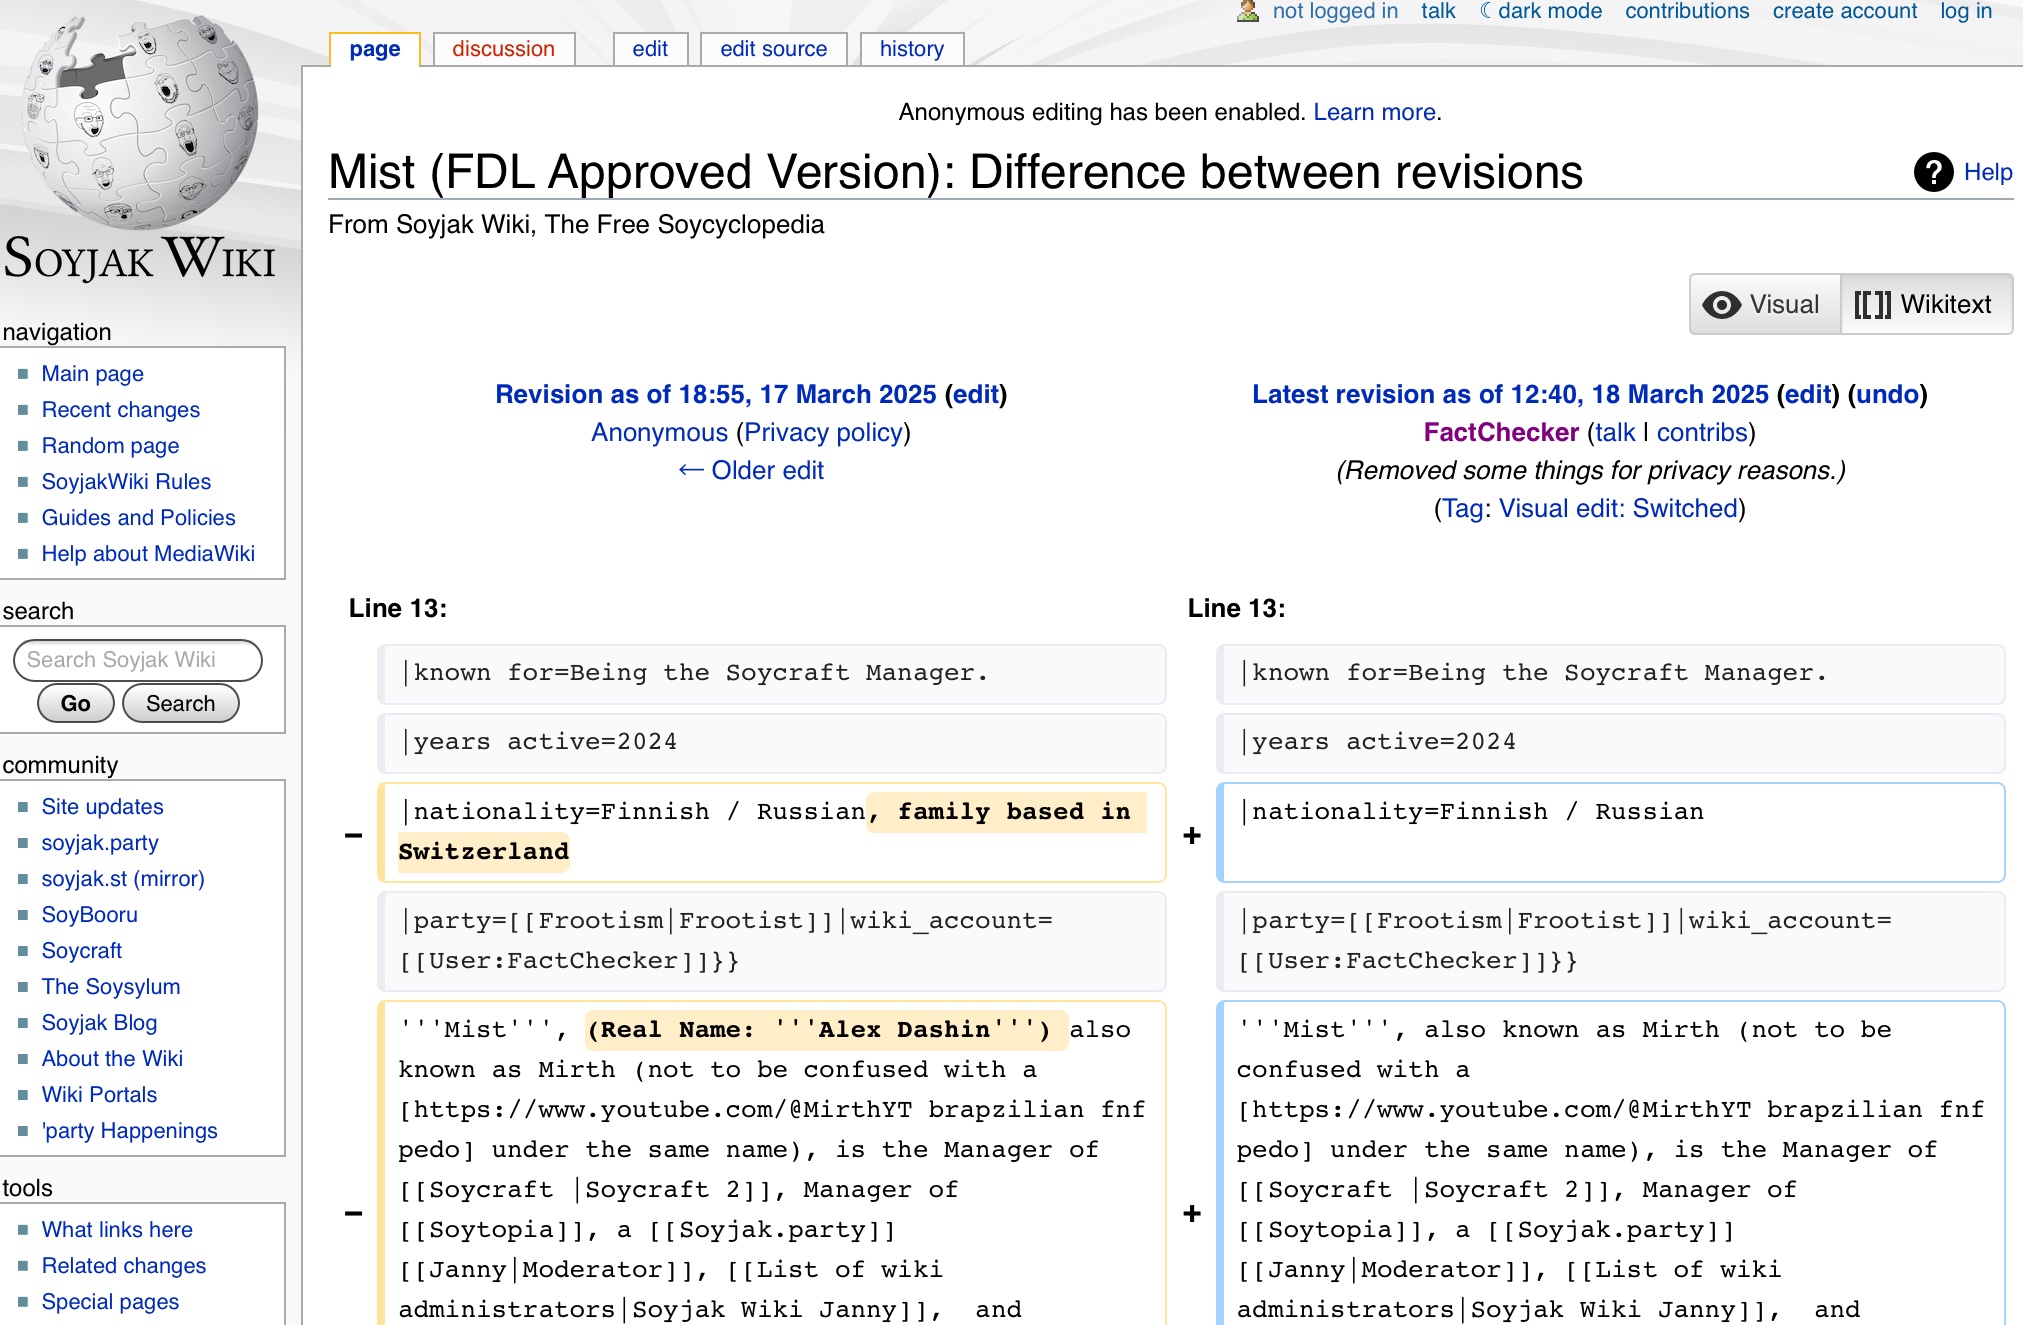Screen dimensions: 2023x1325
Task: Switch to Visual diff mode
Action: point(1765,304)
